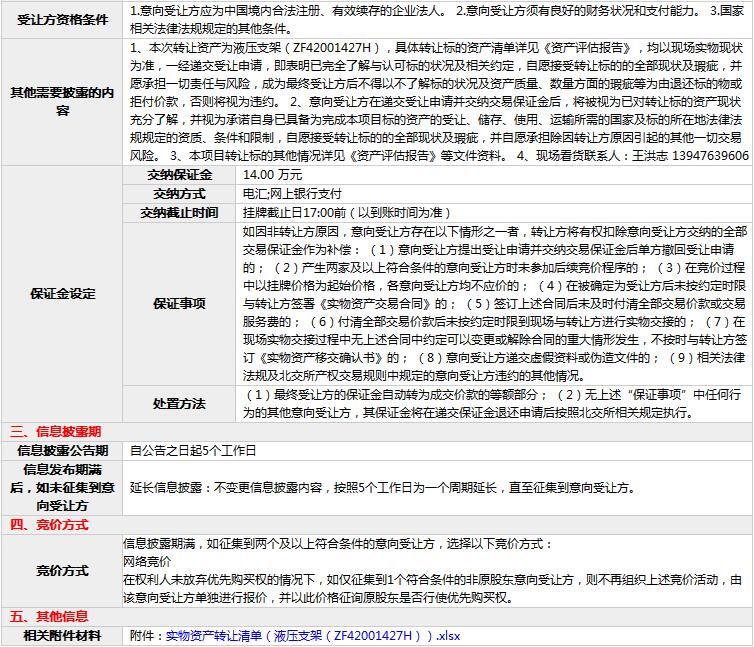Click the 其他需要披露的内容 label cell
754x647 pixels.
[64, 101]
